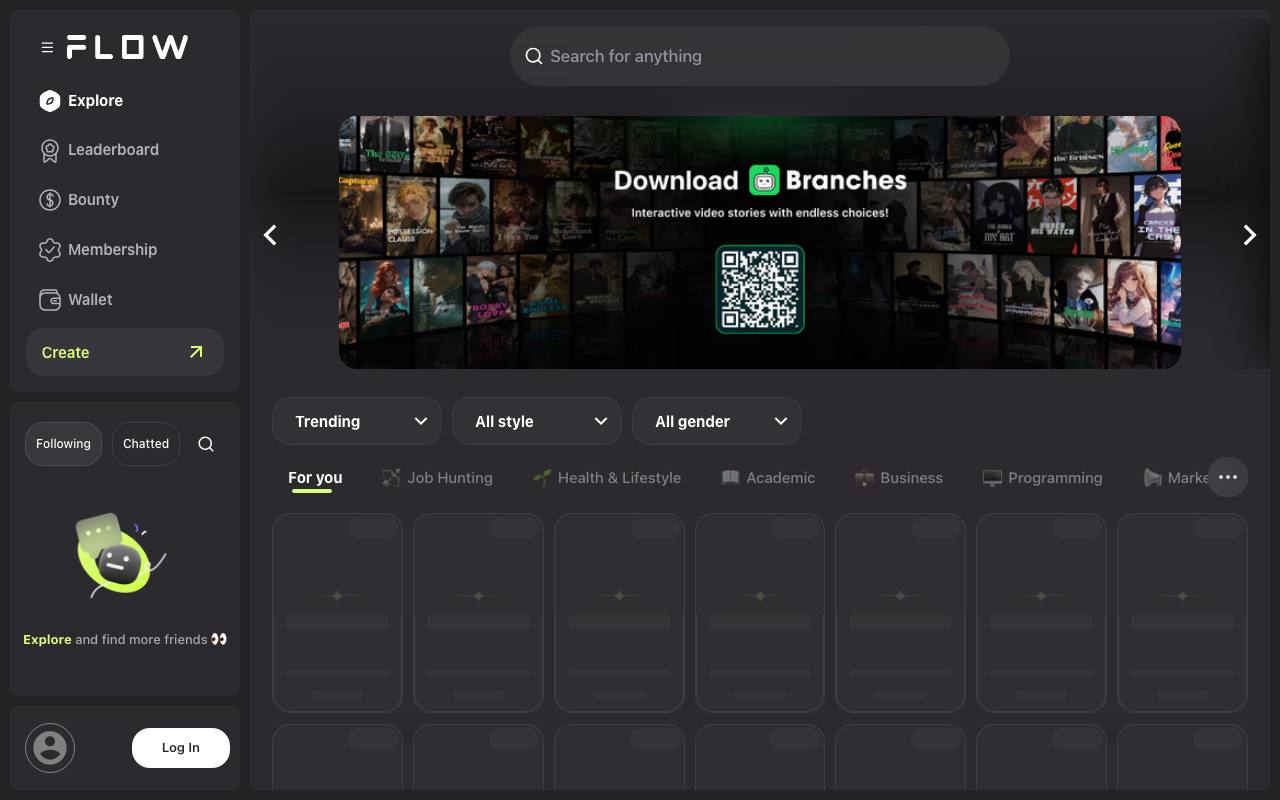Image resolution: width=1280 pixels, height=800 pixels.
Task: Go to next banner slide
Action: pos(1249,235)
